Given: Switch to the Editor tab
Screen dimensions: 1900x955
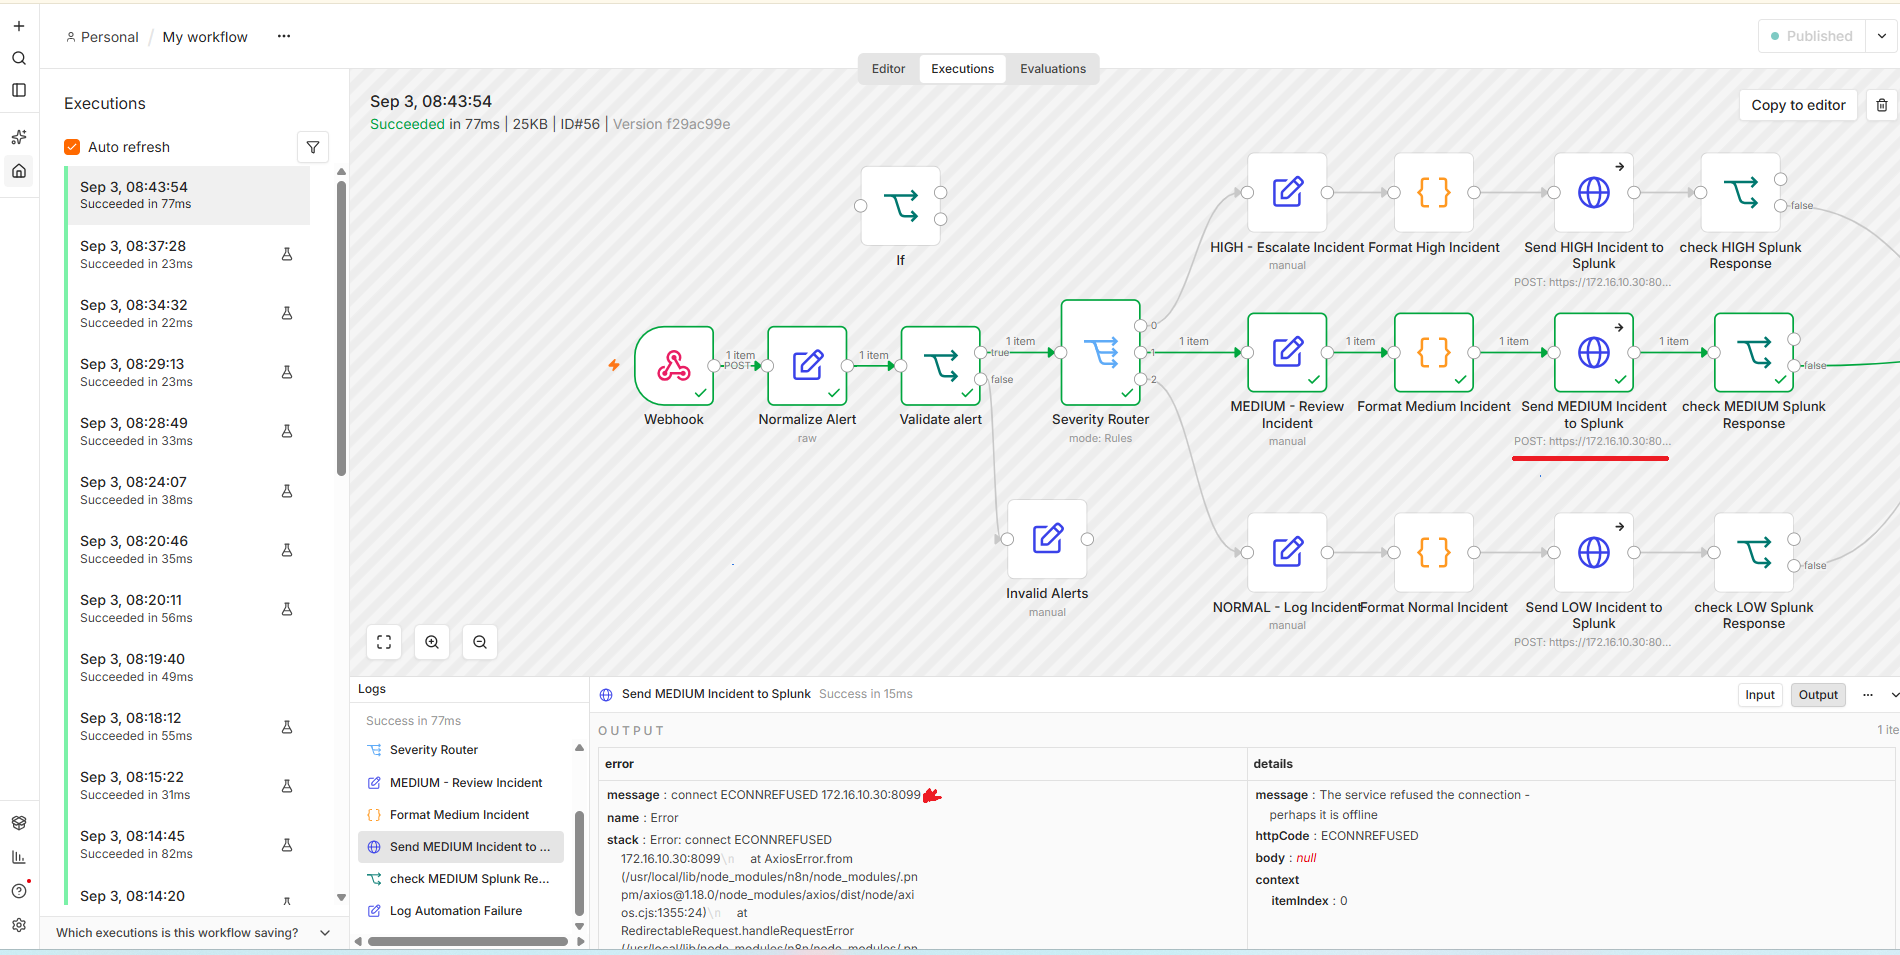Looking at the screenshot, I should coord(888,69).
